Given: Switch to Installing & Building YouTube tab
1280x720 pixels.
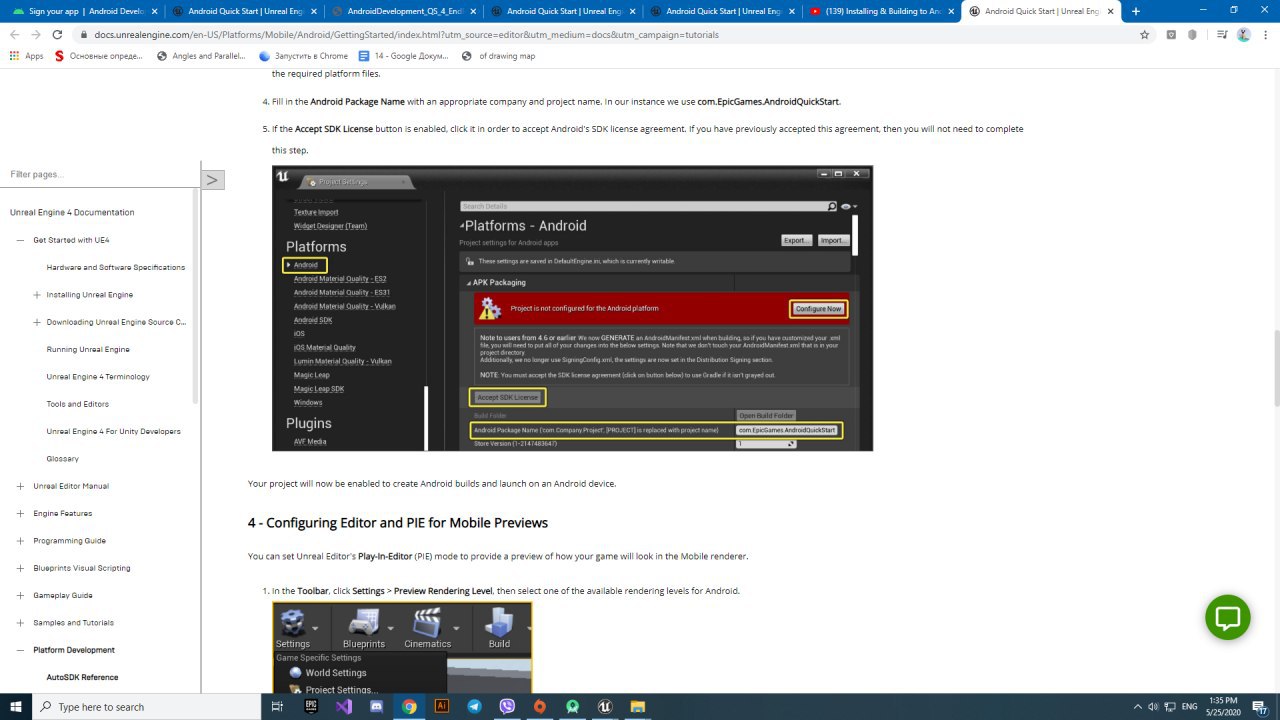Looking at the screenshot, I should (x=880, y=11).
